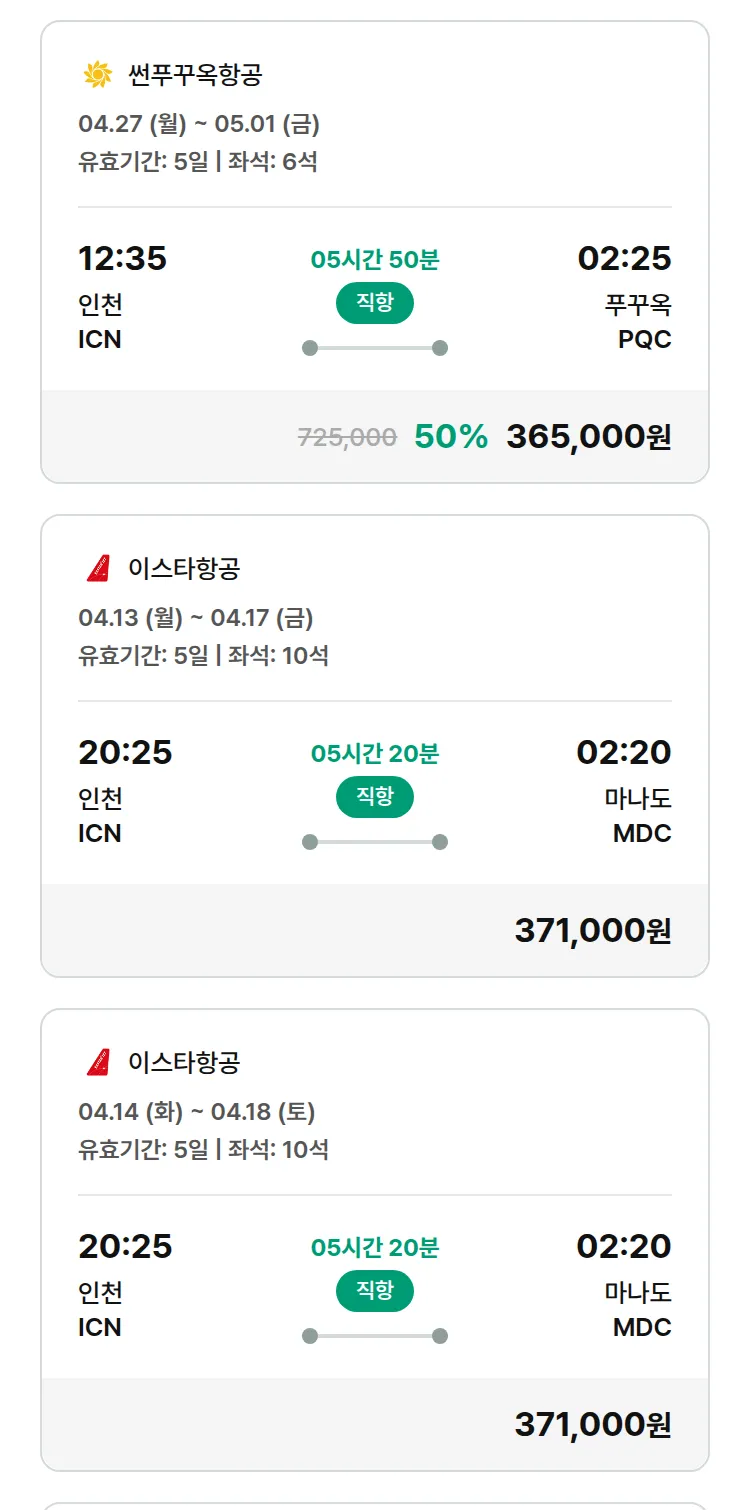The width and height of the screenshot is (750, 1510).
Task: Select the 365,000원 discounted price
Action: [588, 437]
